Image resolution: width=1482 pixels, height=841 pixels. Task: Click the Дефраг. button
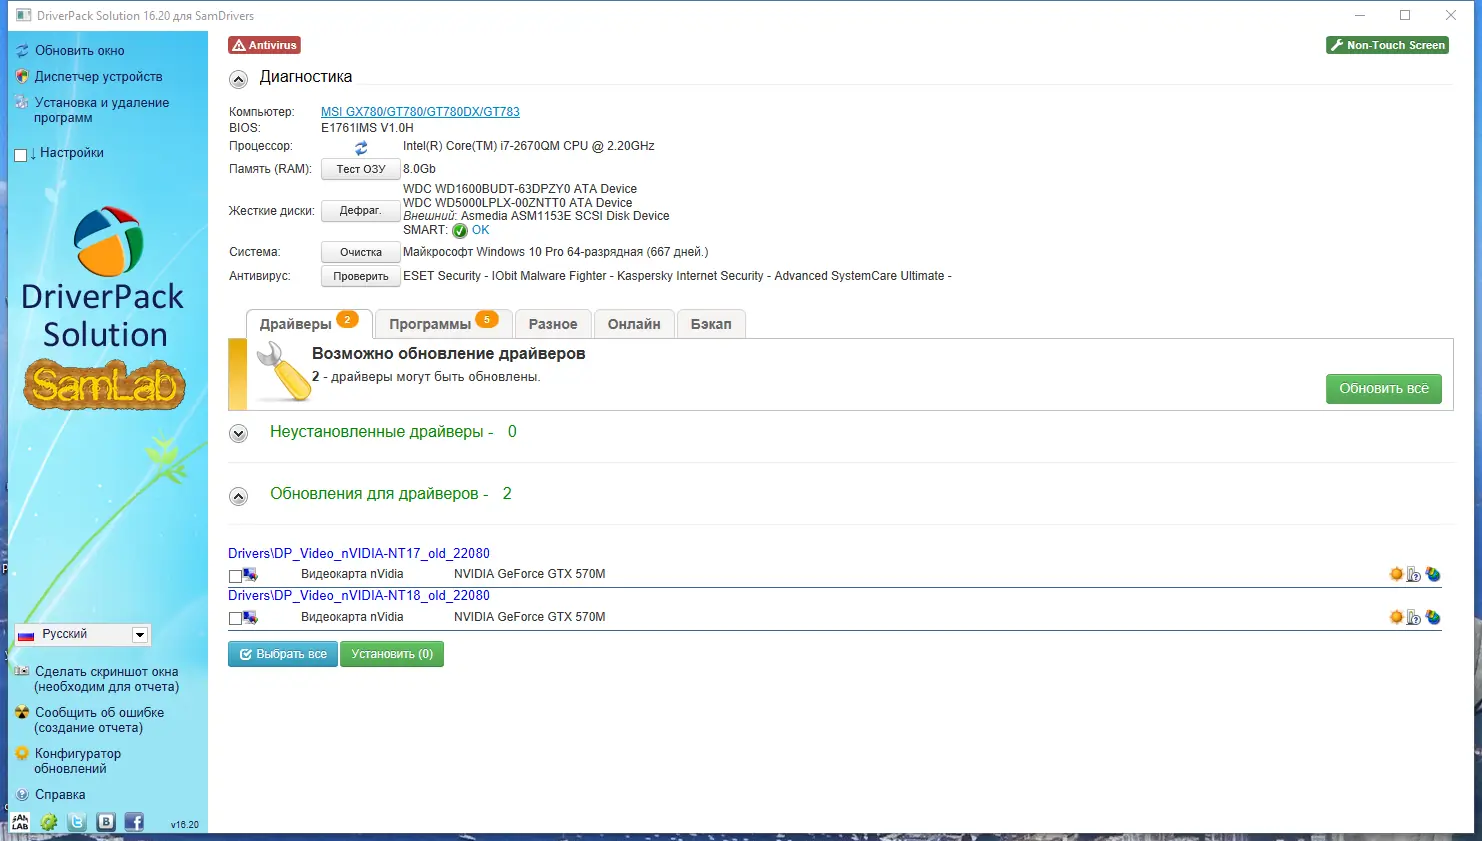click(361, 211)
